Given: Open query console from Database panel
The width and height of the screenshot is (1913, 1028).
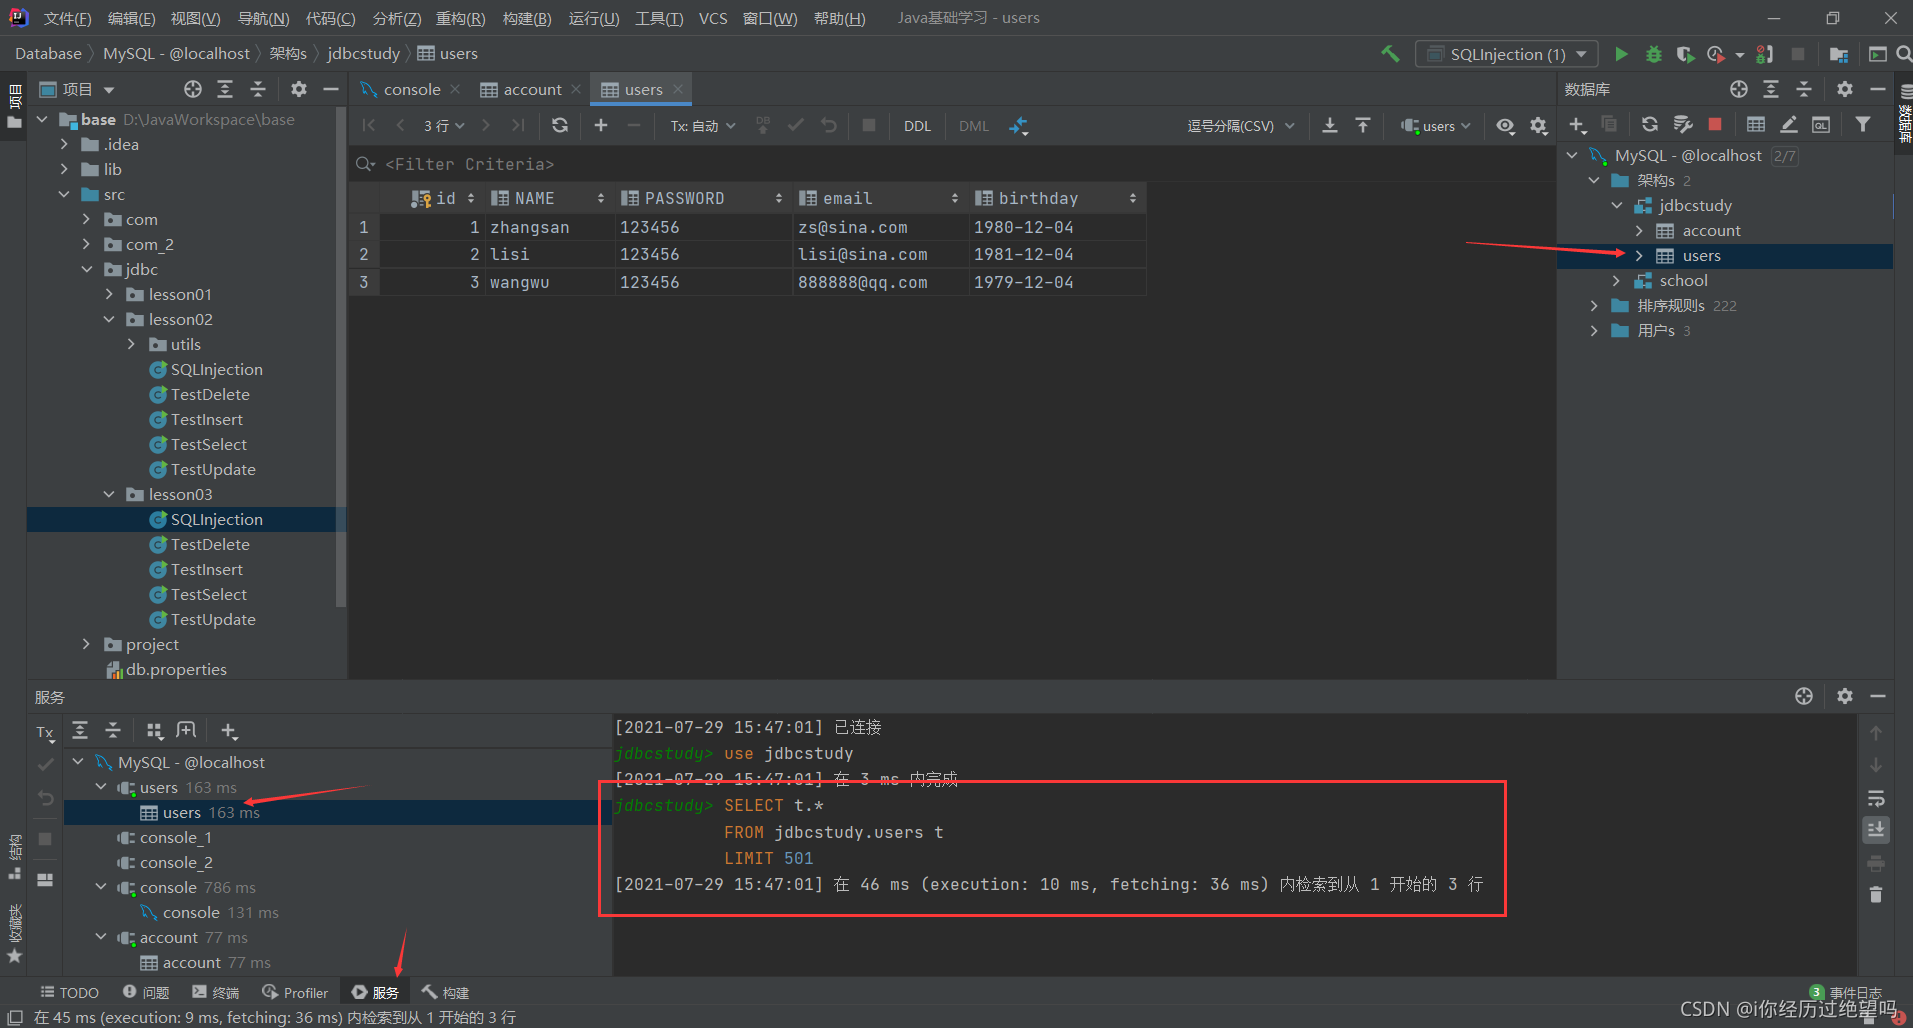Looking at the screenshot, I should pos(1821,124).
